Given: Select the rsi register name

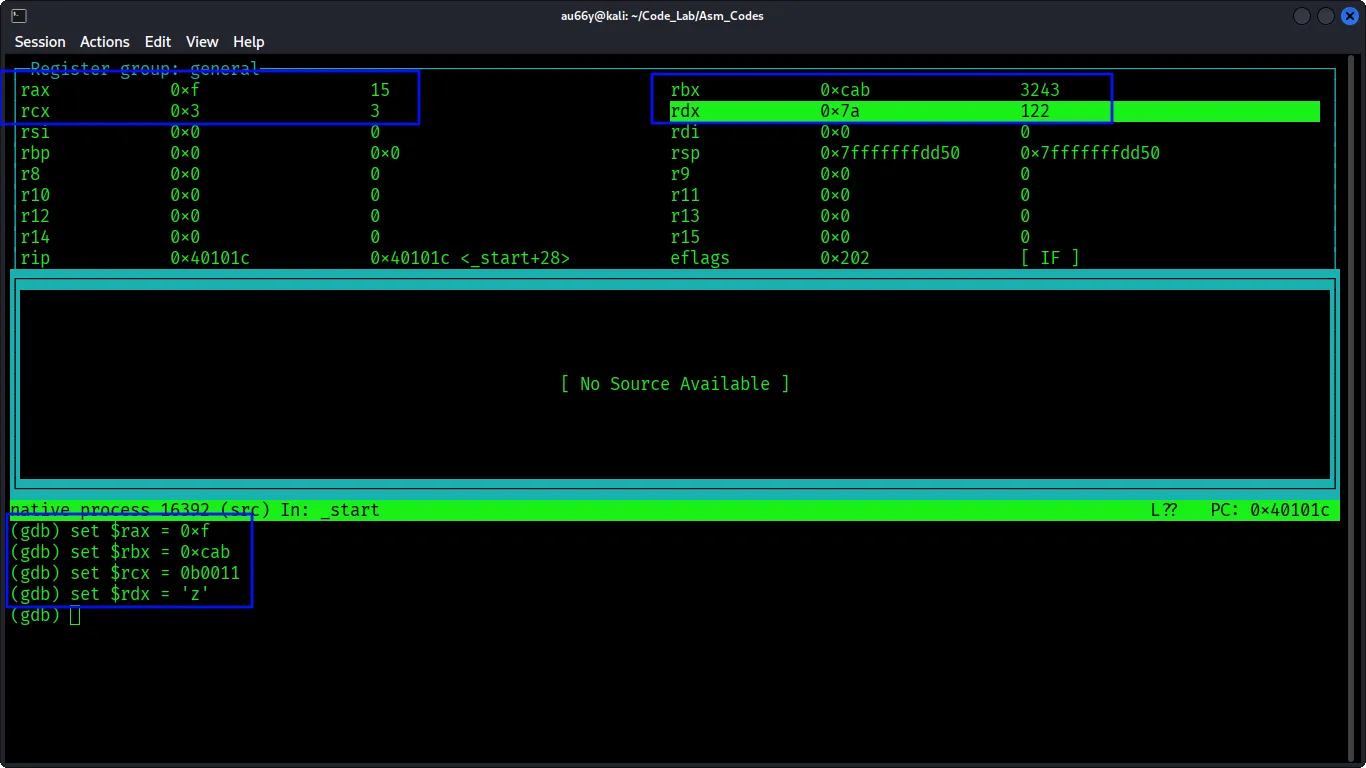Looking at the screenshot, I should [35, 132].
